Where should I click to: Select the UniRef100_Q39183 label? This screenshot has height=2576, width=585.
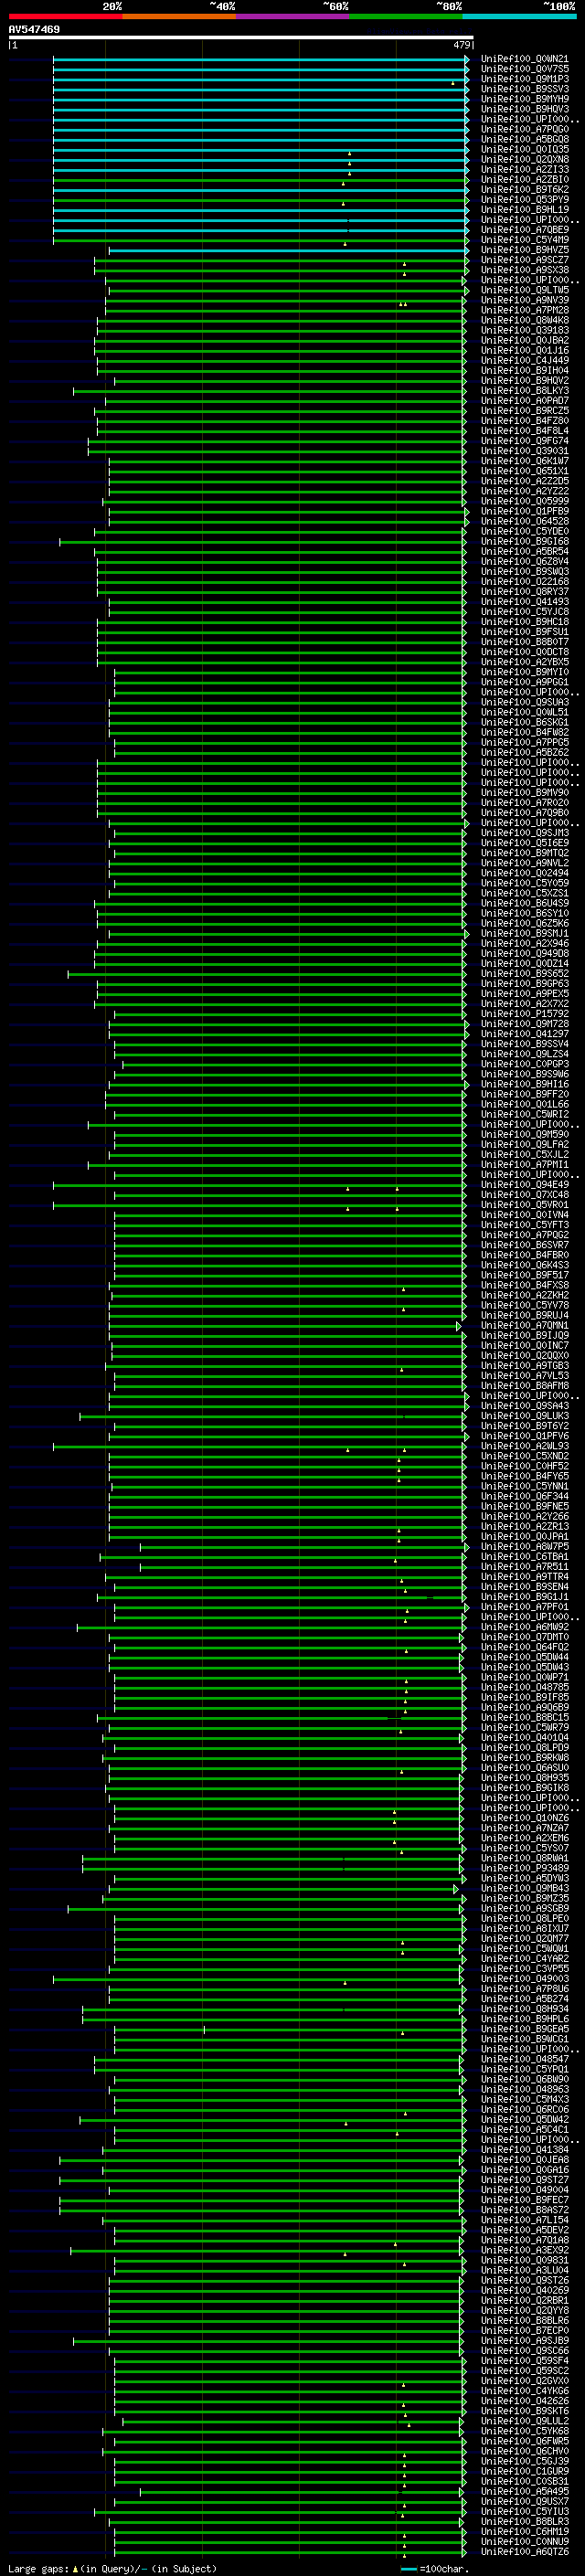coord(524,330)
